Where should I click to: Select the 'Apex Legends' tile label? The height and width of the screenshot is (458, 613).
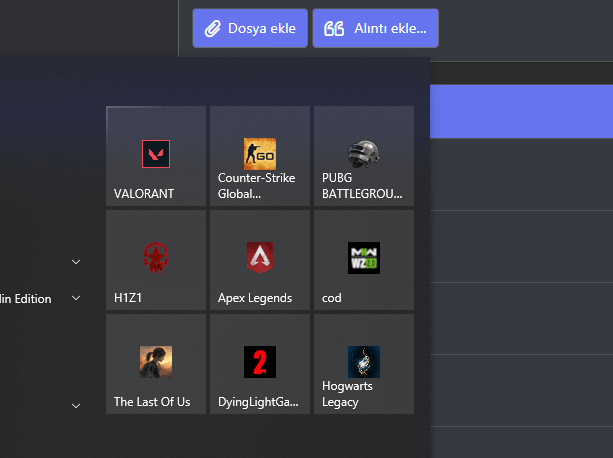[x=255, y=298]
